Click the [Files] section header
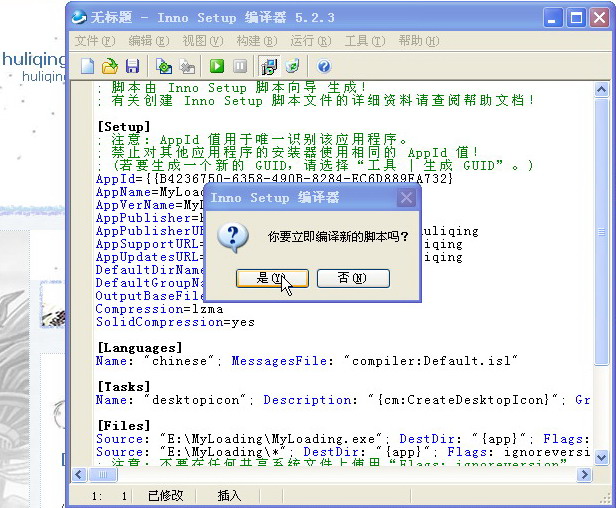 click(x=124, y=425)
